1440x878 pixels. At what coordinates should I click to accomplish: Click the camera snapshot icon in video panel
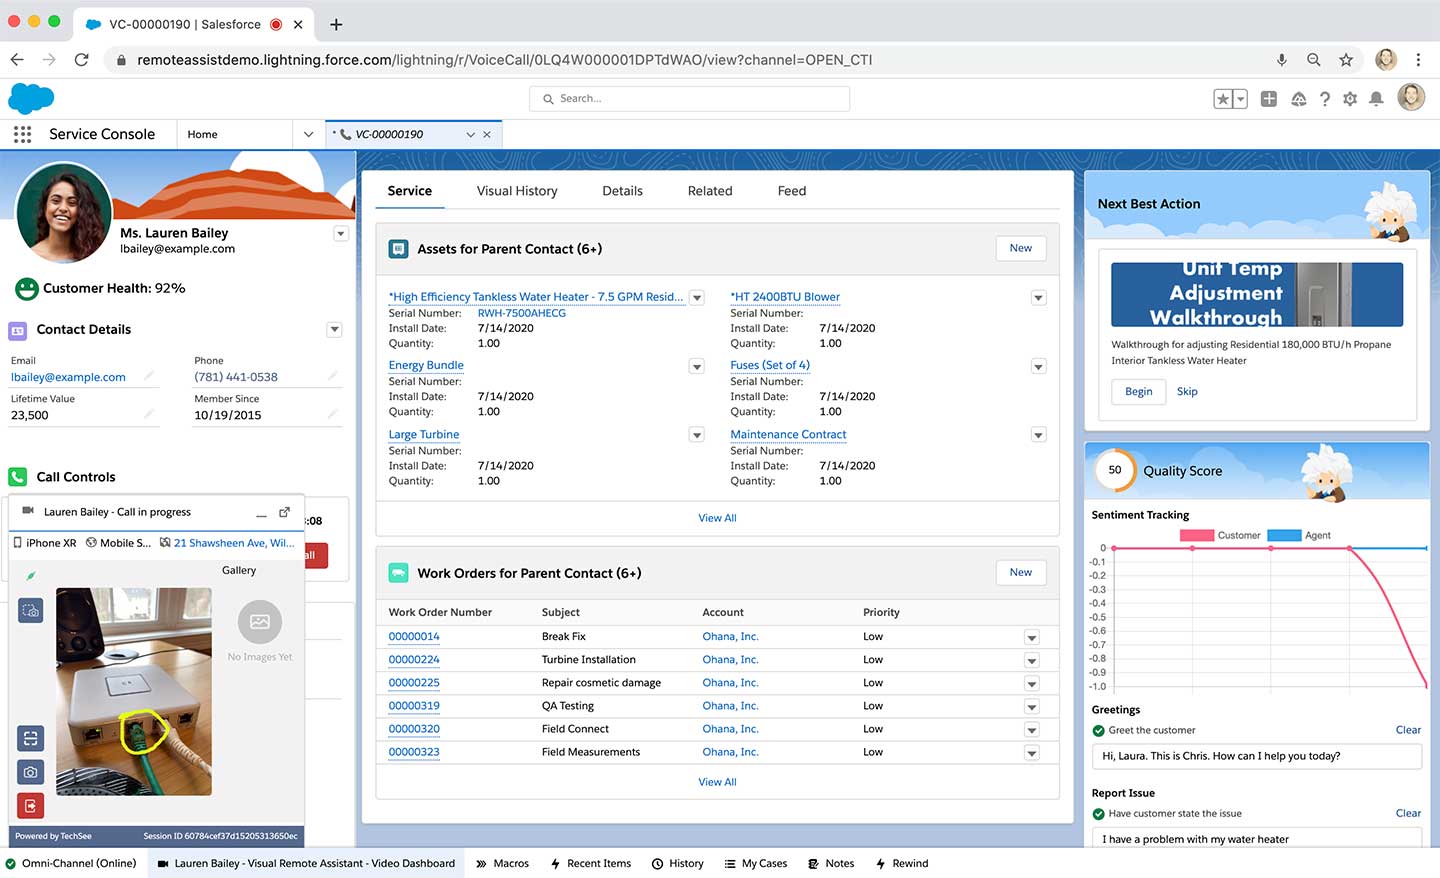click(31, 772)
